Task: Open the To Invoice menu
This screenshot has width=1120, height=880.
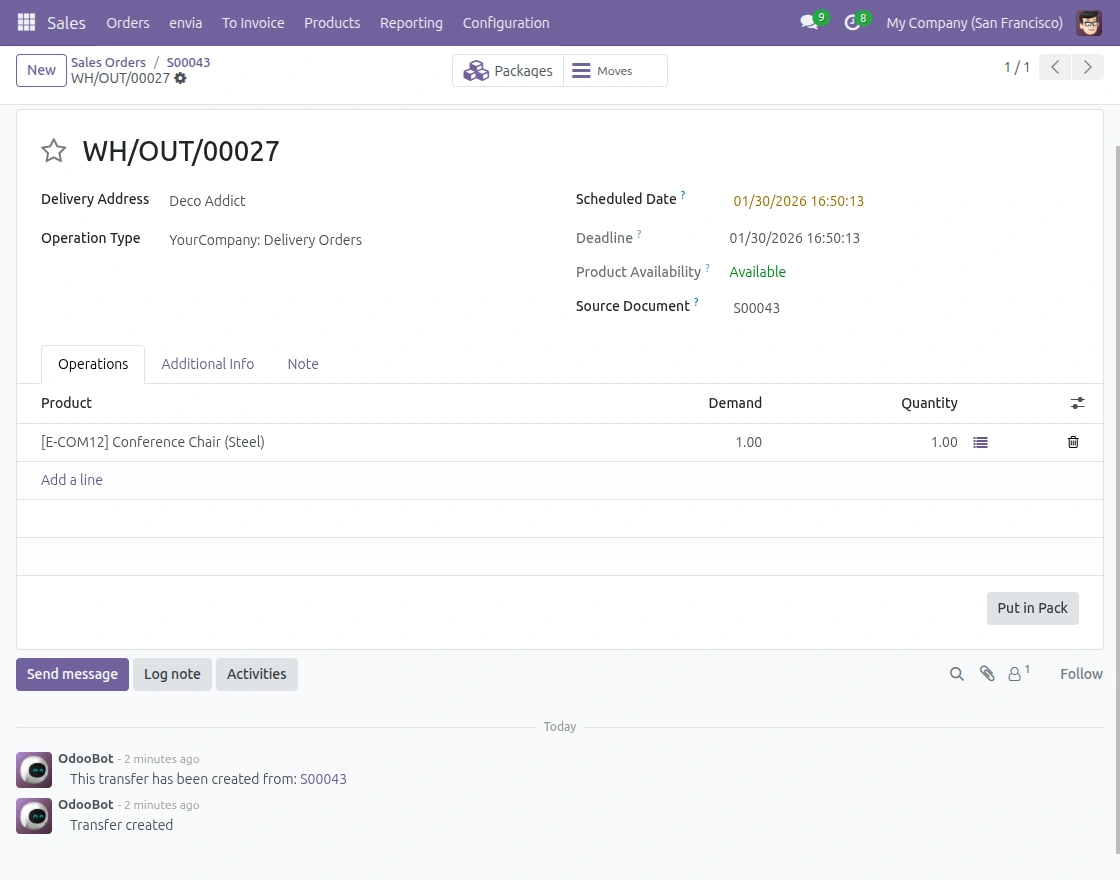Action: (253, 23)
